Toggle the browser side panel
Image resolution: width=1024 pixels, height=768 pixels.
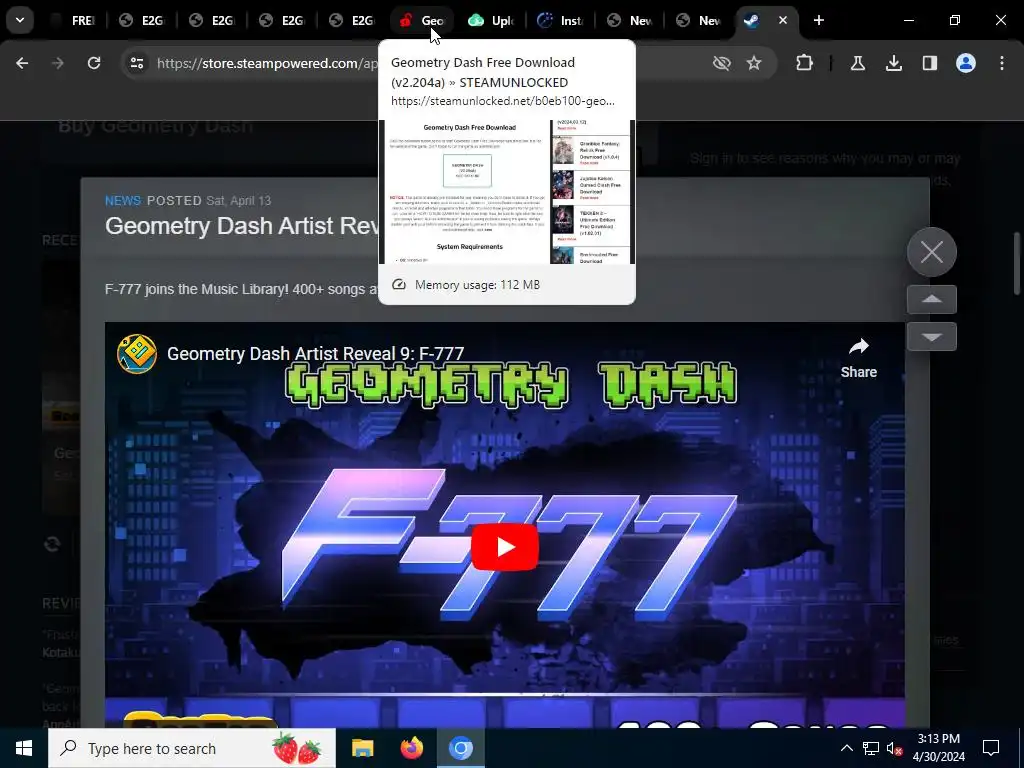point(930,63)
